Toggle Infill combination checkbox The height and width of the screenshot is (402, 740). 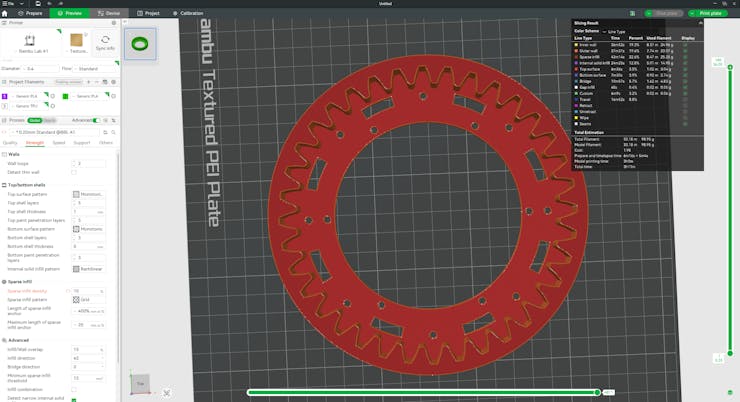click(74, 390)
